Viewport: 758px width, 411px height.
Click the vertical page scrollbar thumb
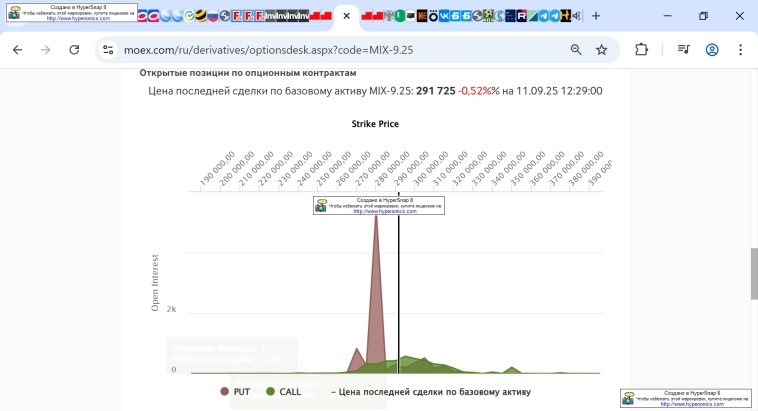pyautogui.click(x=752, y=272)
